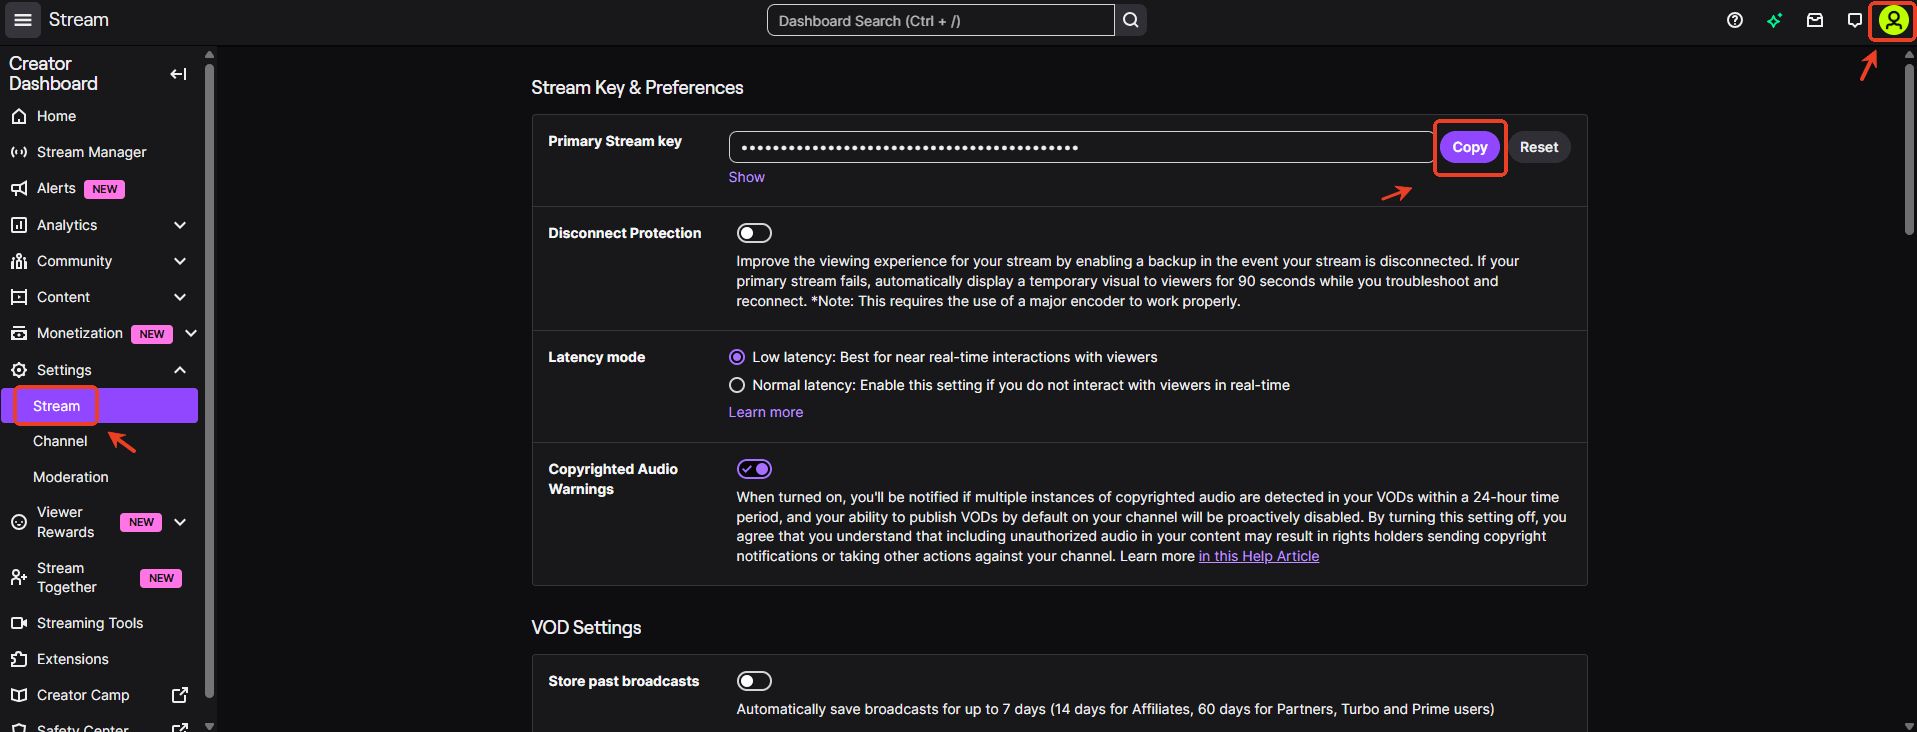The width and height of the screenshot is (1917, 732).
Task: Expand the Monetization section chevron
Action: point(190,333)
